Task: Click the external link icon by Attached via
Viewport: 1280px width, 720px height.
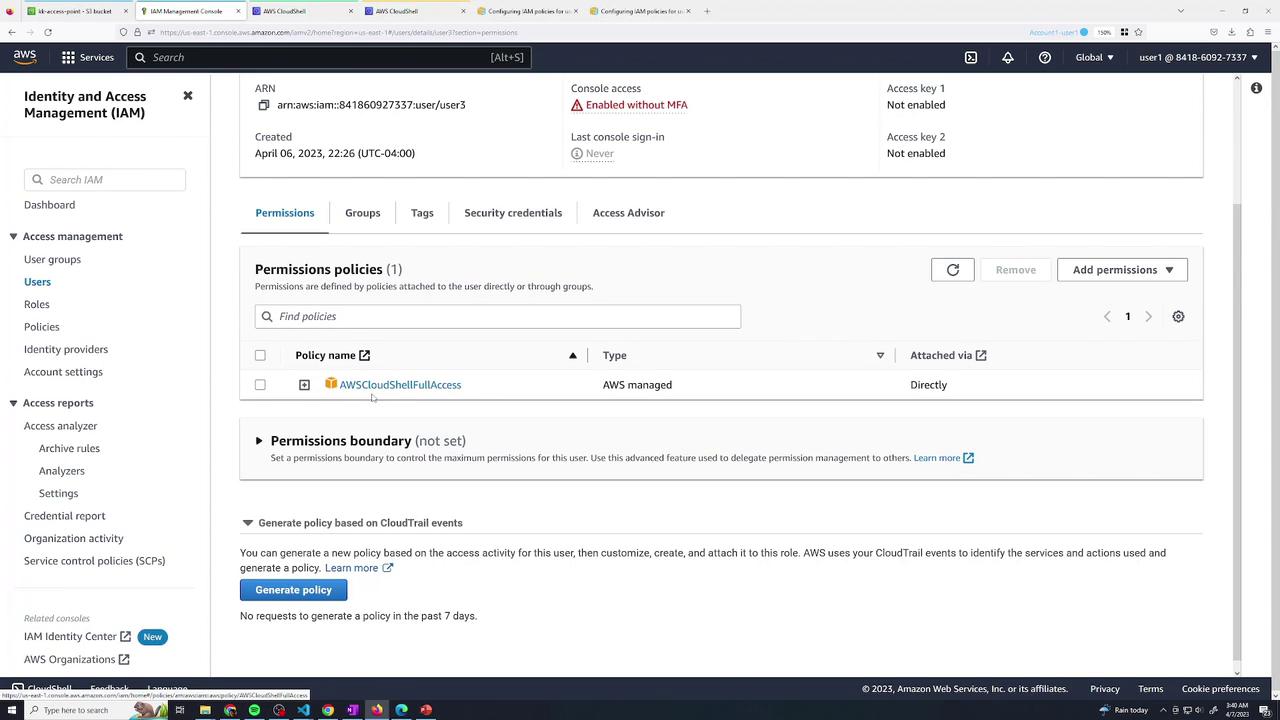Action: point(981,355)
